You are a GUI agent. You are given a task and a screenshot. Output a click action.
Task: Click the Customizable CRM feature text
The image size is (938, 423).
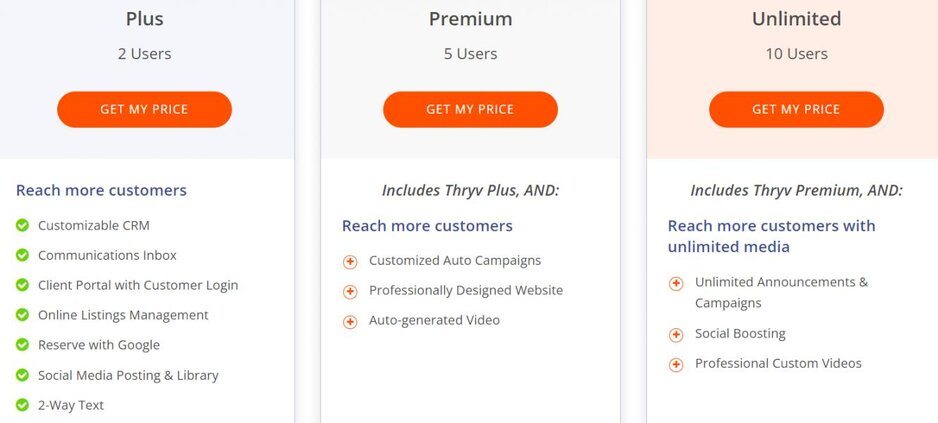pyautogui.click(x=94, y=226)
